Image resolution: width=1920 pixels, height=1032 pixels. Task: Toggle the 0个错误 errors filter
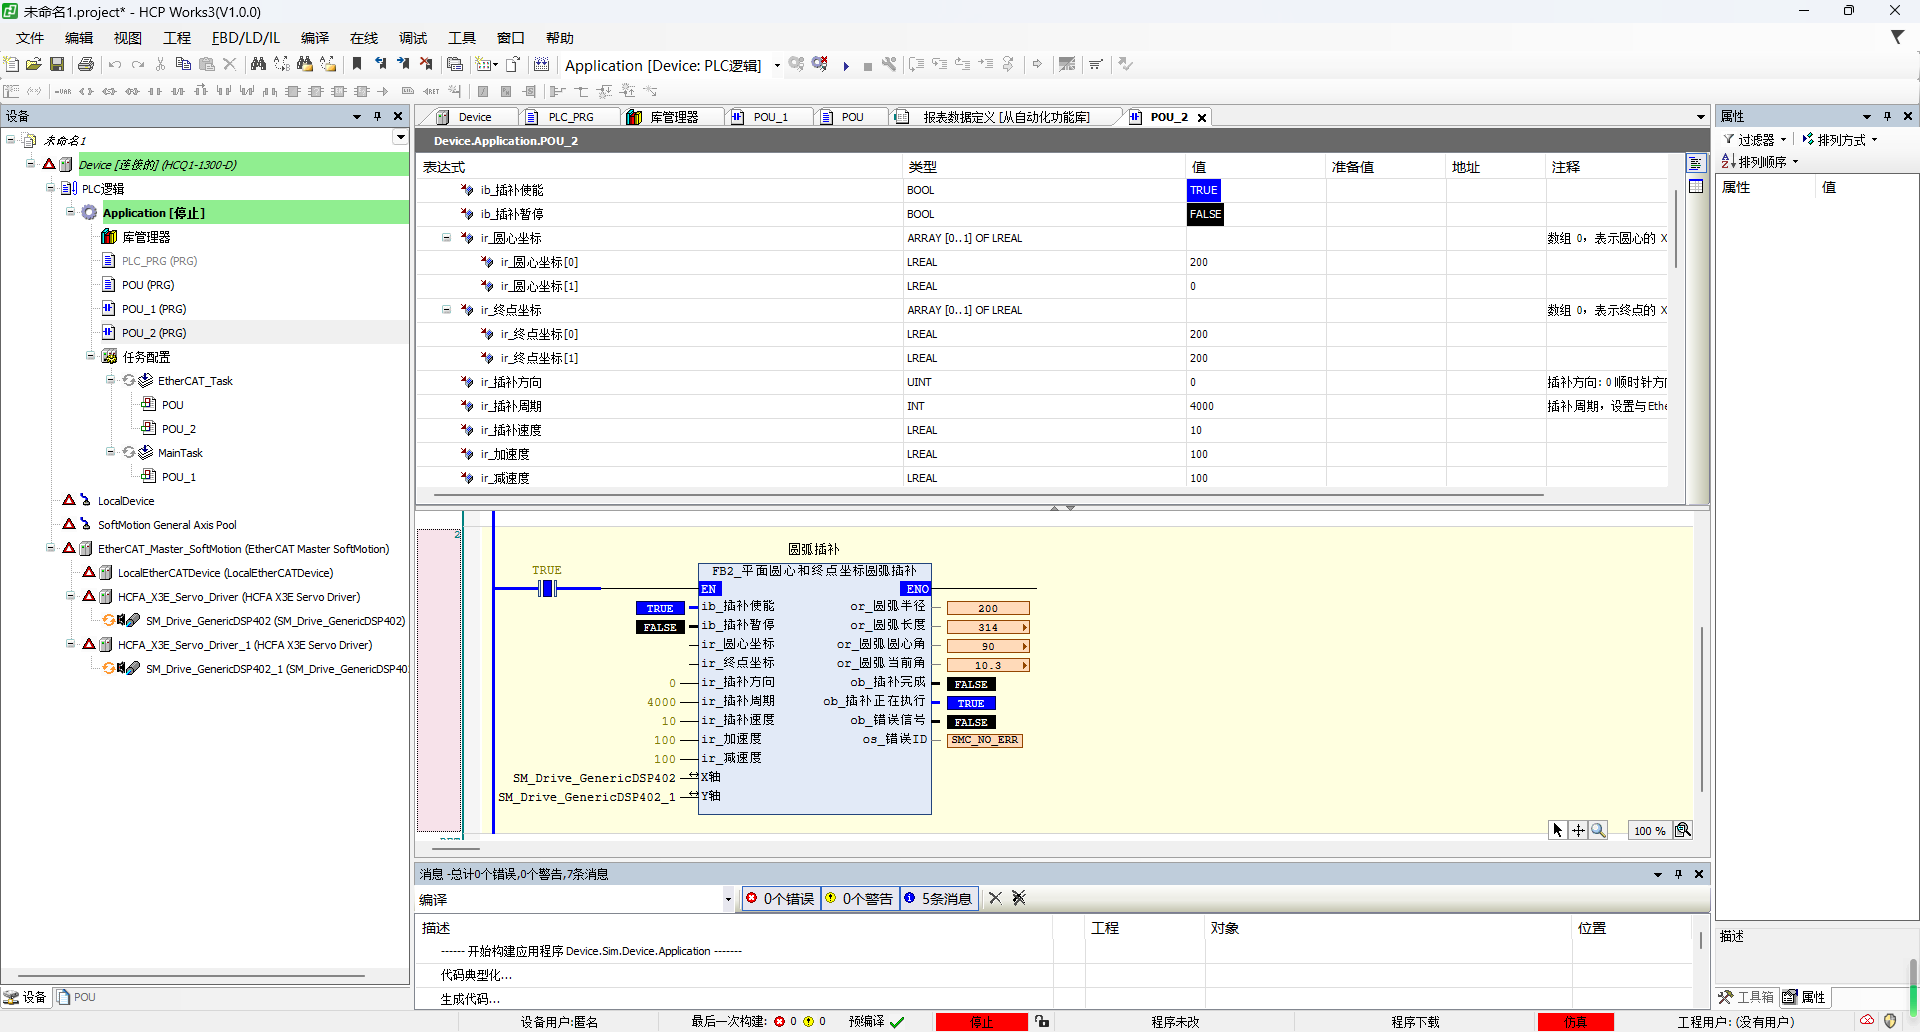point(781,898)
